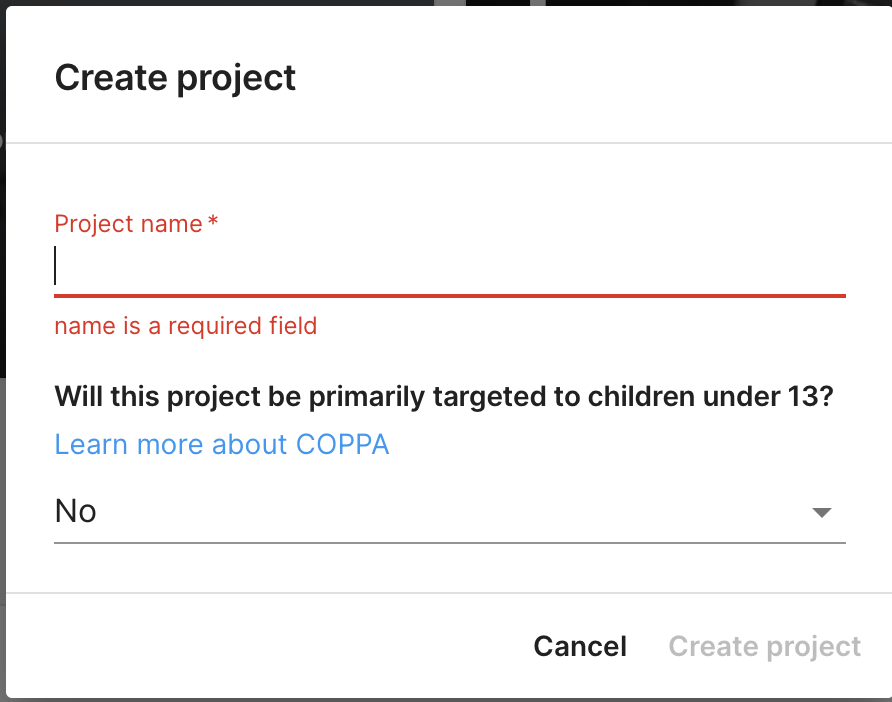
Task: Select the "No" value in the COPPA dropdown
Action: [x=76, y=511]
